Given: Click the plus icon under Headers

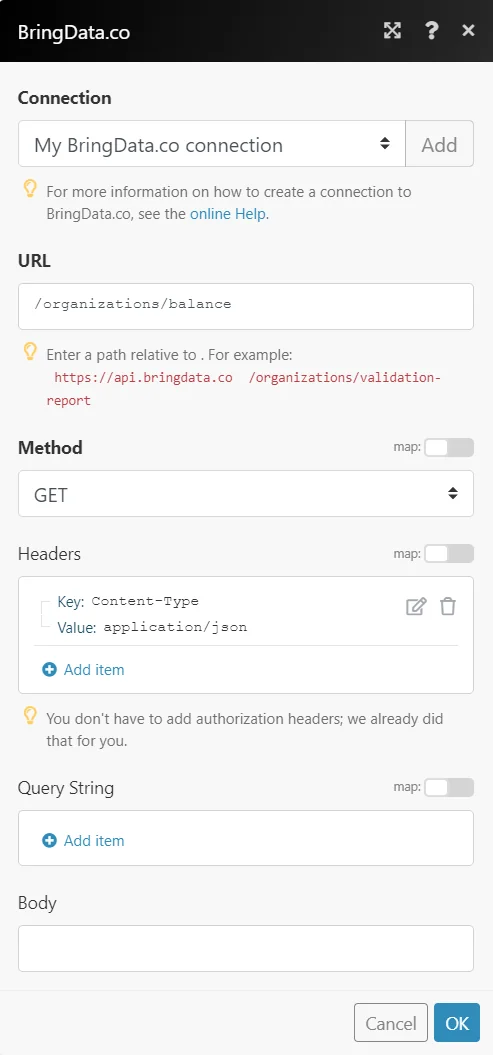Looking at the screenshot, I should [50, 669].
